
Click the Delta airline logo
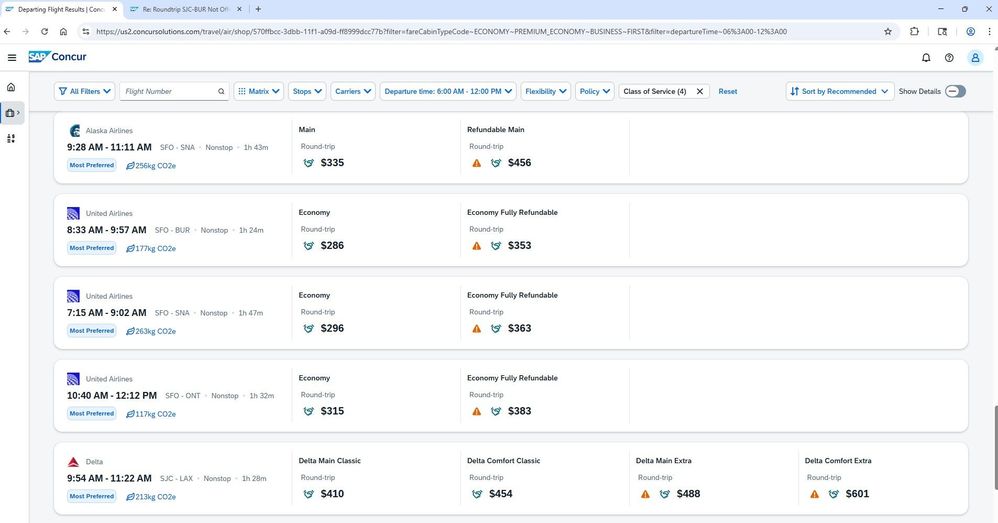coord(74,461)
